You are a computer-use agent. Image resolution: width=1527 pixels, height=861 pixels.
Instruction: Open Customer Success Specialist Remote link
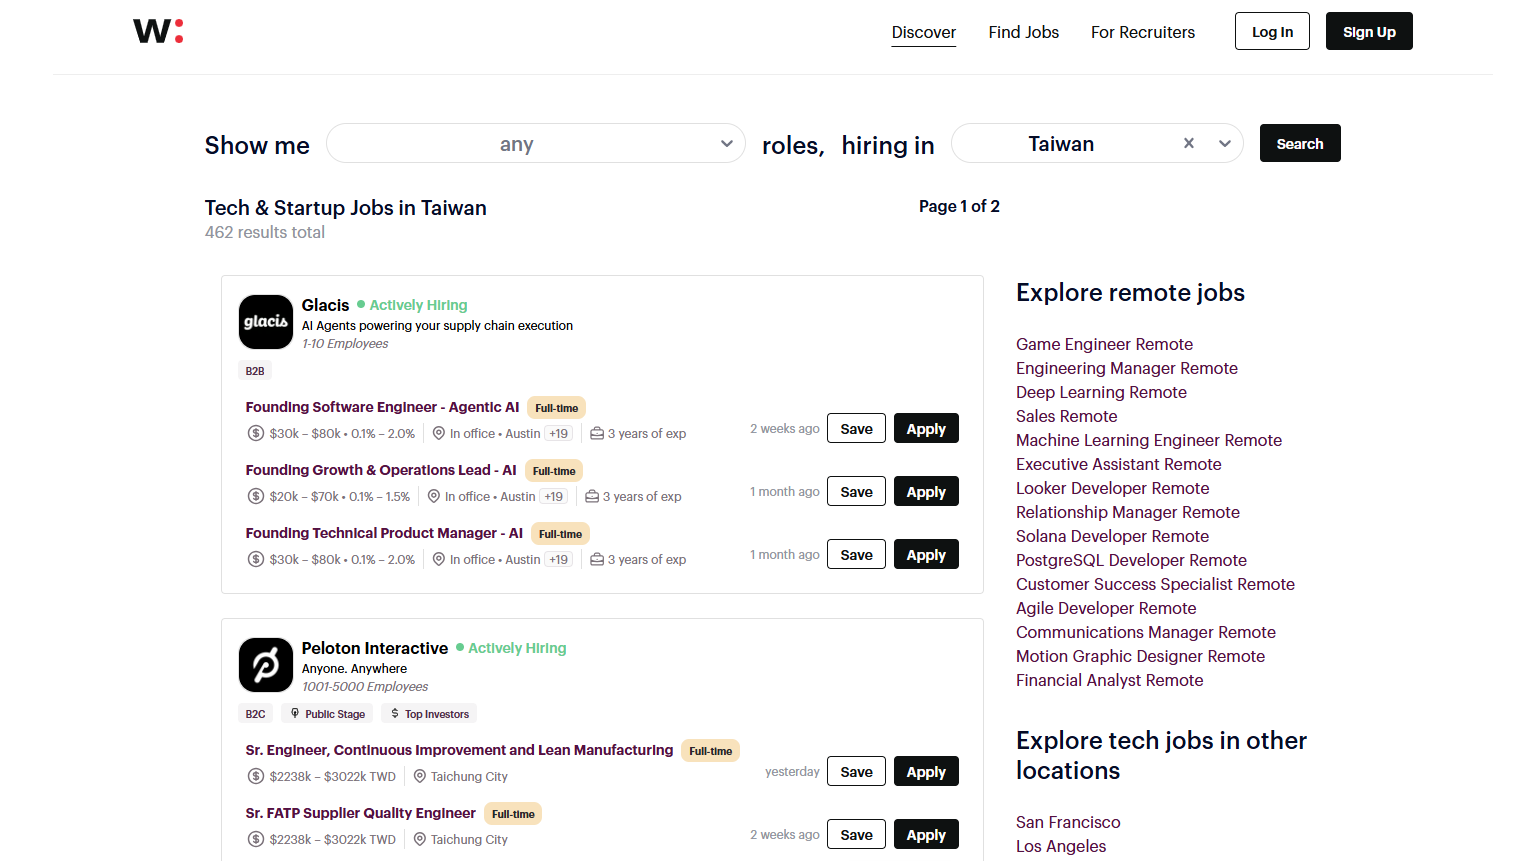pos(1156,584)
